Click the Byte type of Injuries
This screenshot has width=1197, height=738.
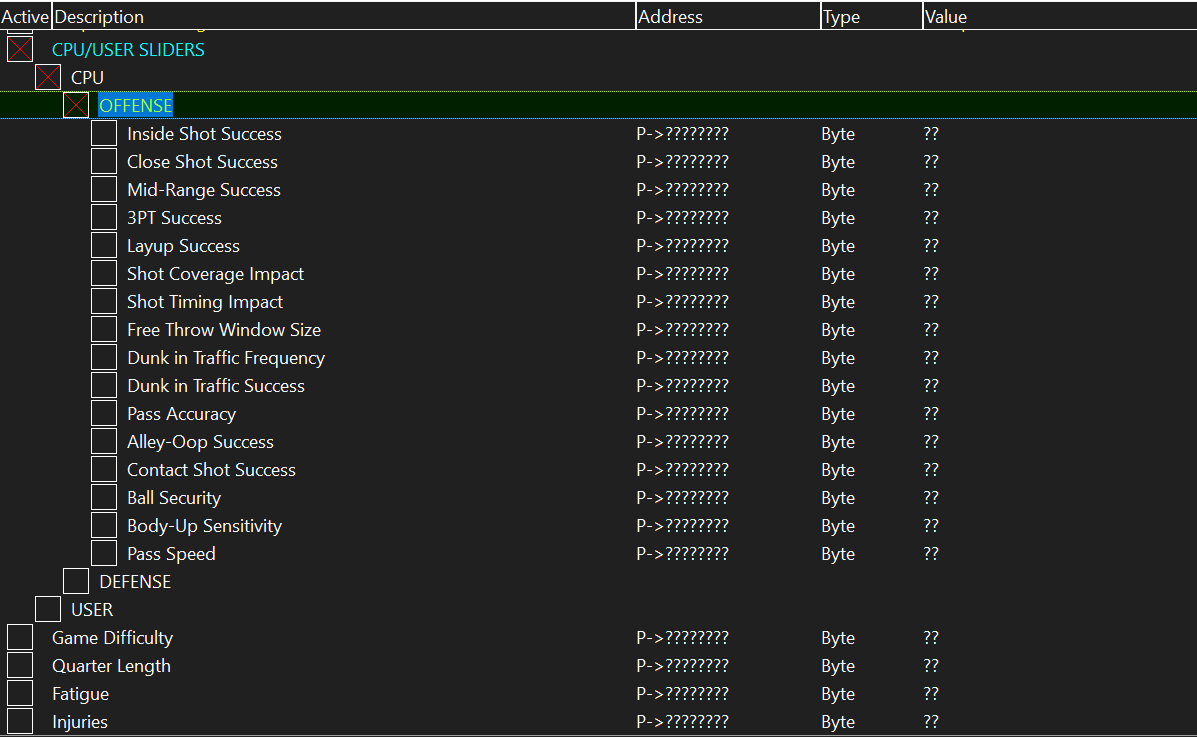coord(838,722)
